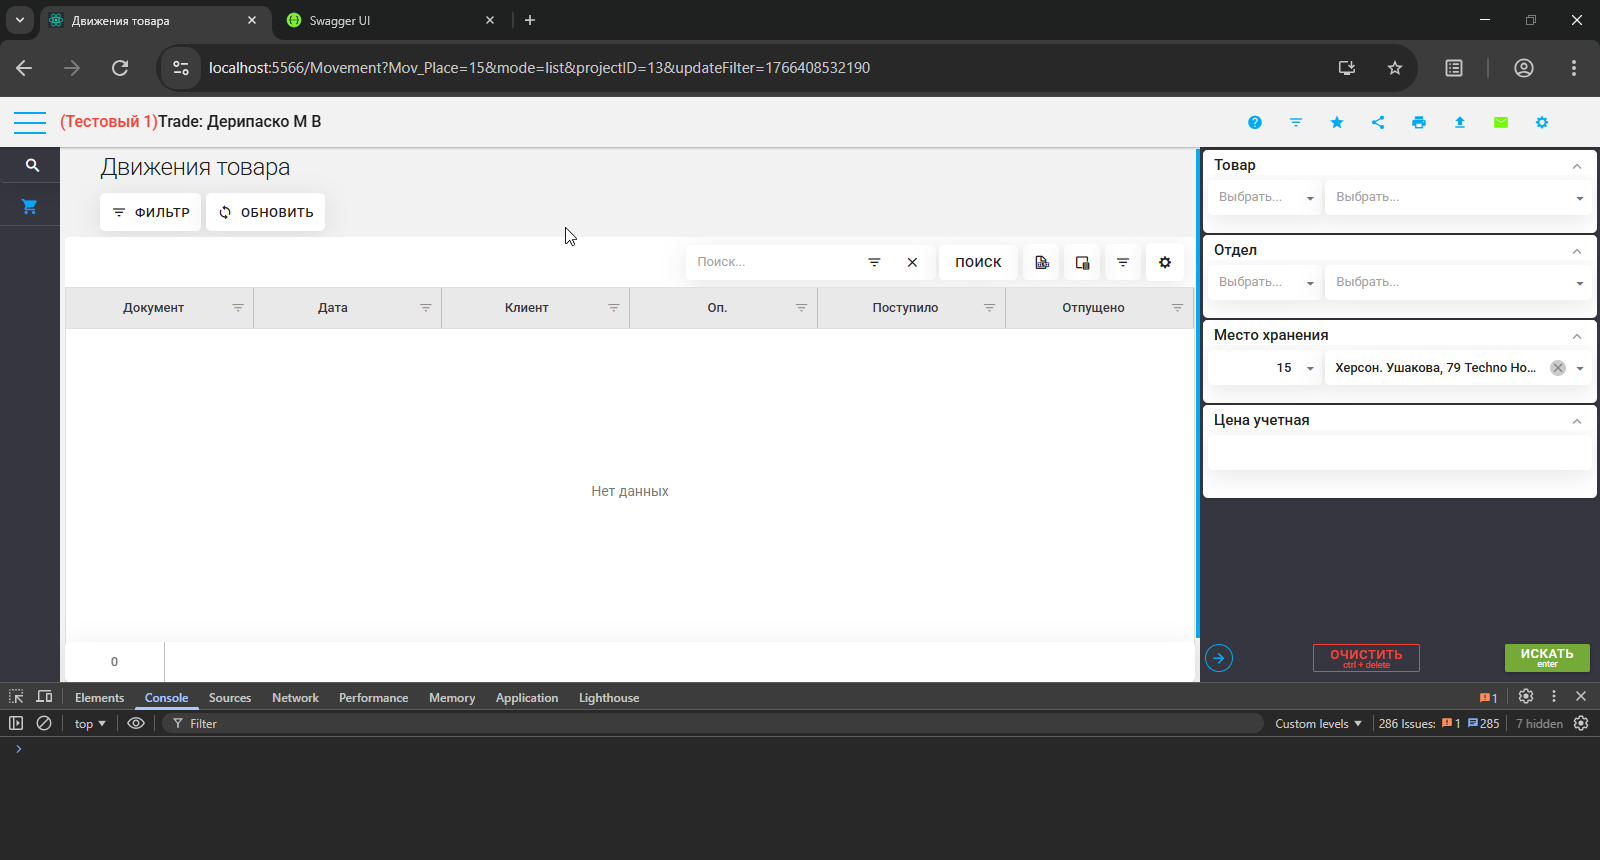This screenshot has width=1600, height=860.
Task: Reload the page using browser refresh
Action: [120, 68]
